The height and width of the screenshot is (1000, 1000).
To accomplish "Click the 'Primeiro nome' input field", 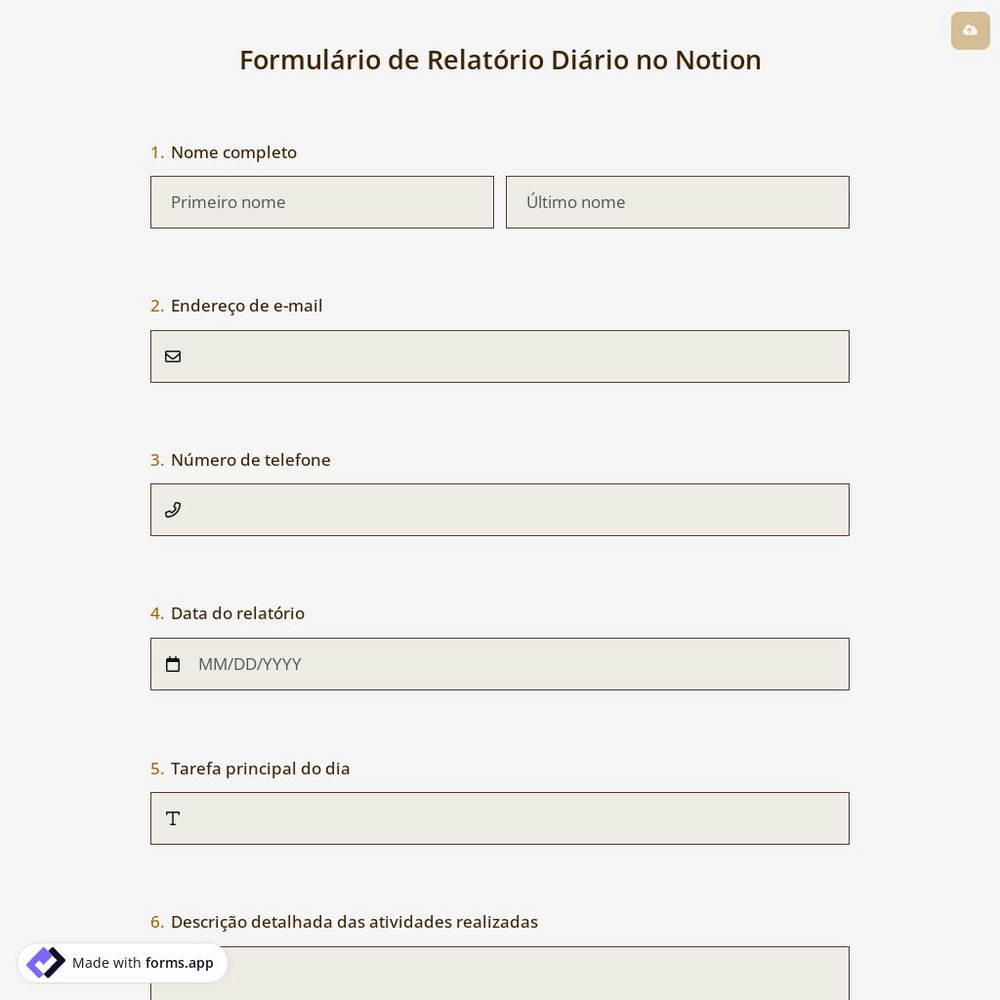I will tap(322, 202).
